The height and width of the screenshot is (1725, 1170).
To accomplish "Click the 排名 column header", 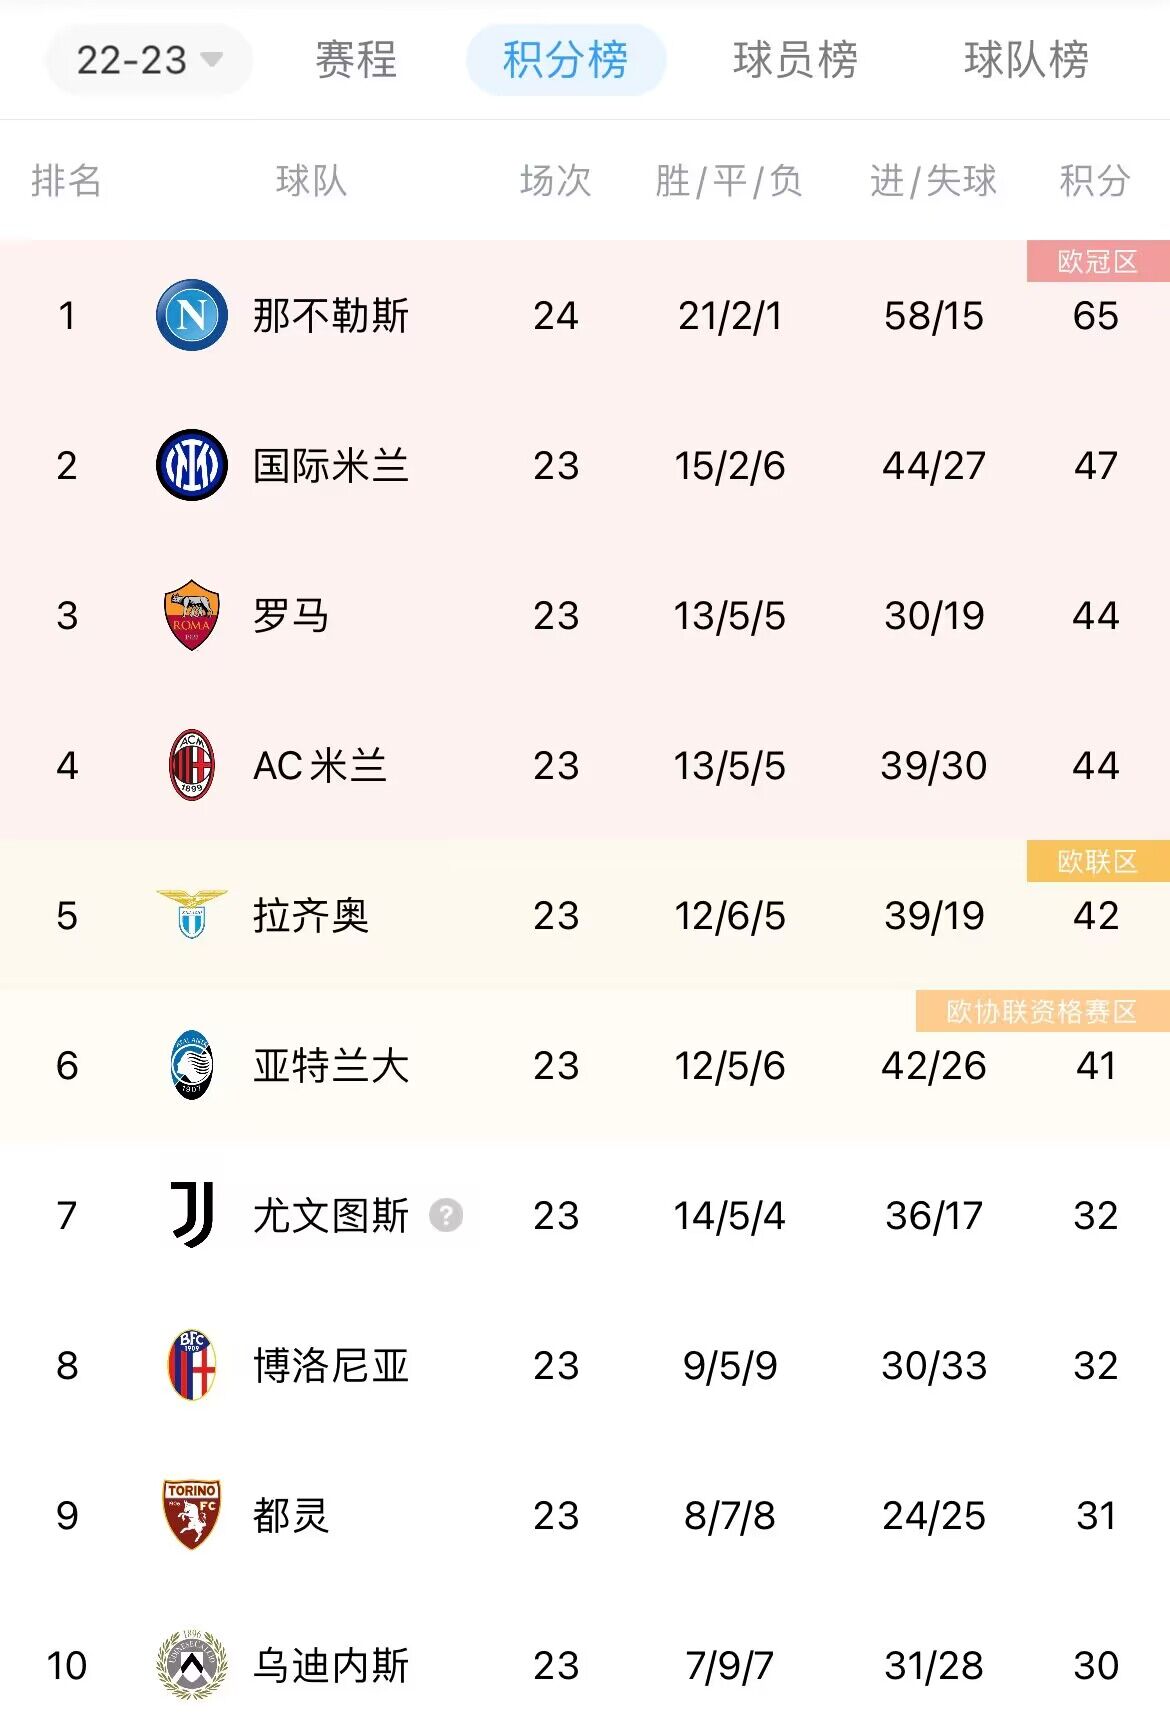I will [x=65, y=180].
